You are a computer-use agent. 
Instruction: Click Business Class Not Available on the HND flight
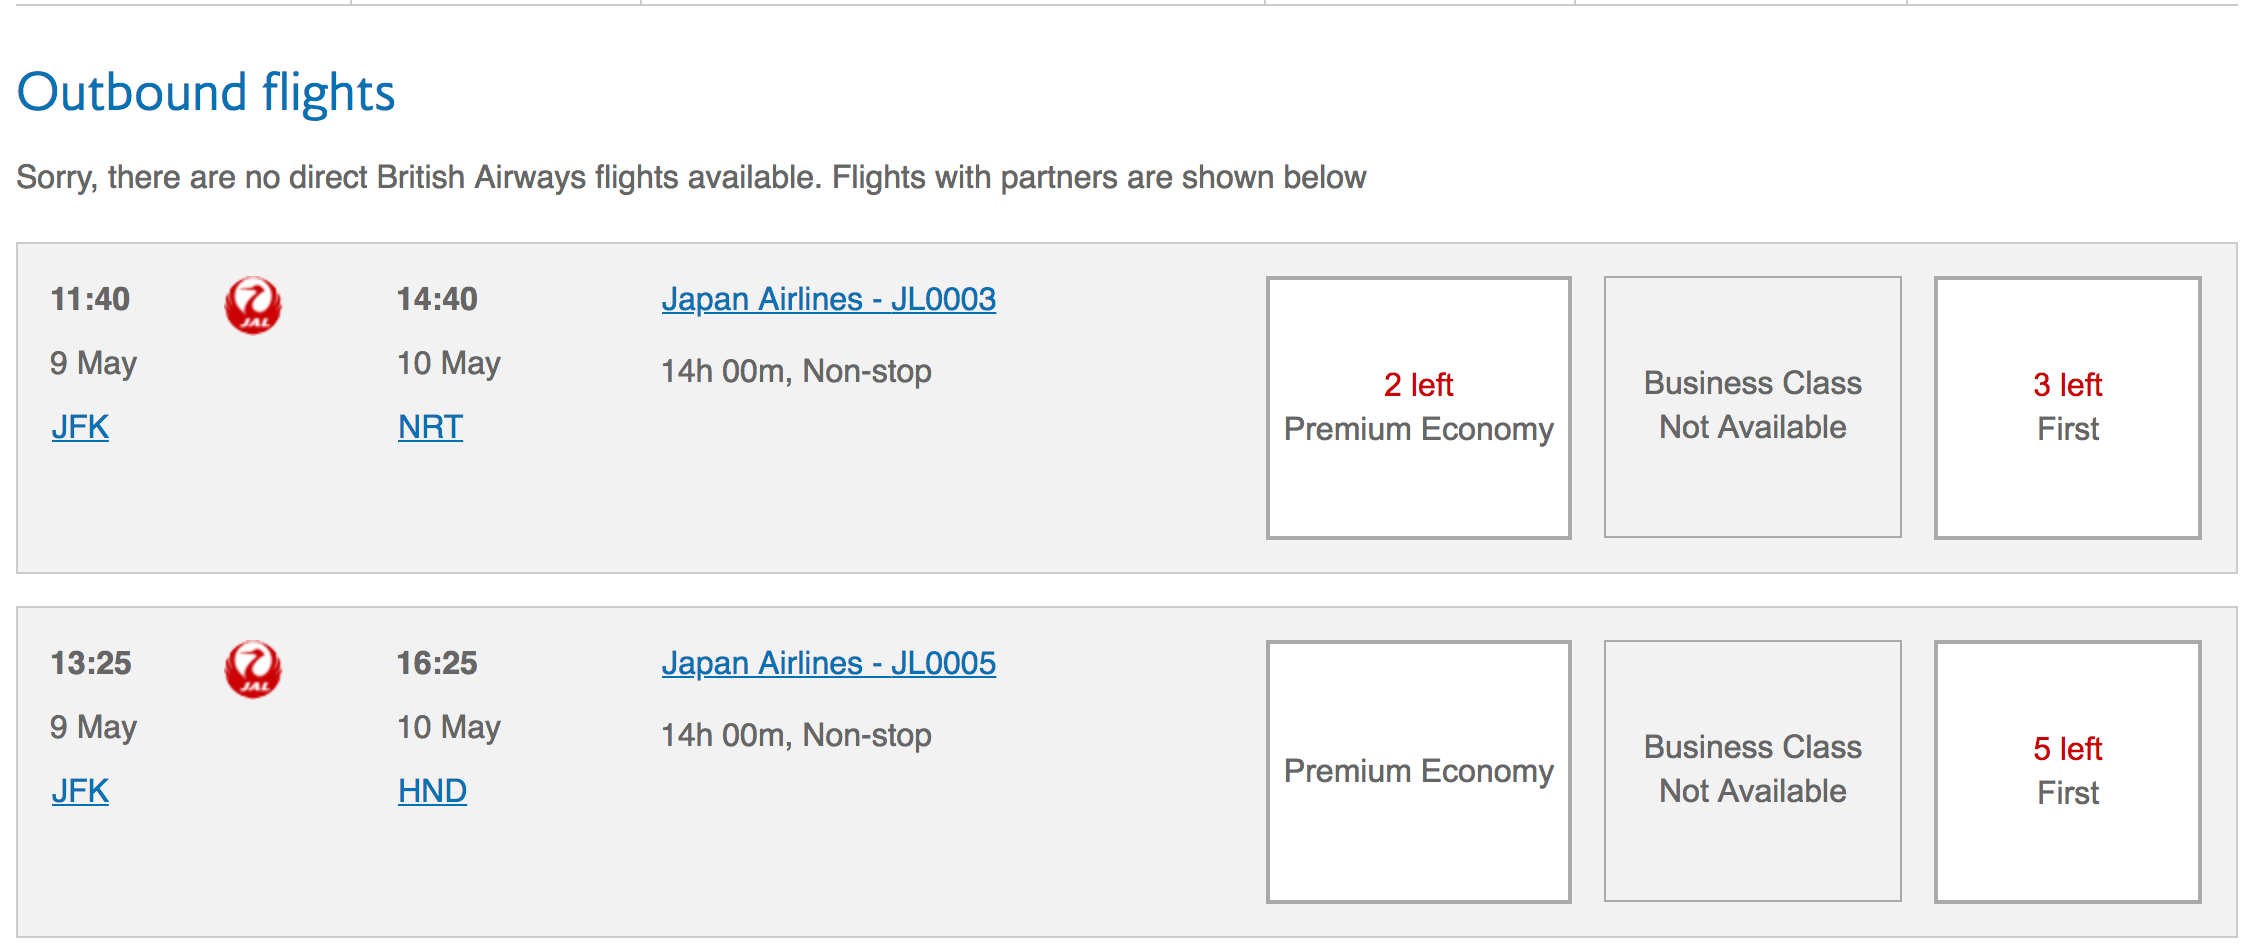pyautogui.click(x=1752, y=771)
